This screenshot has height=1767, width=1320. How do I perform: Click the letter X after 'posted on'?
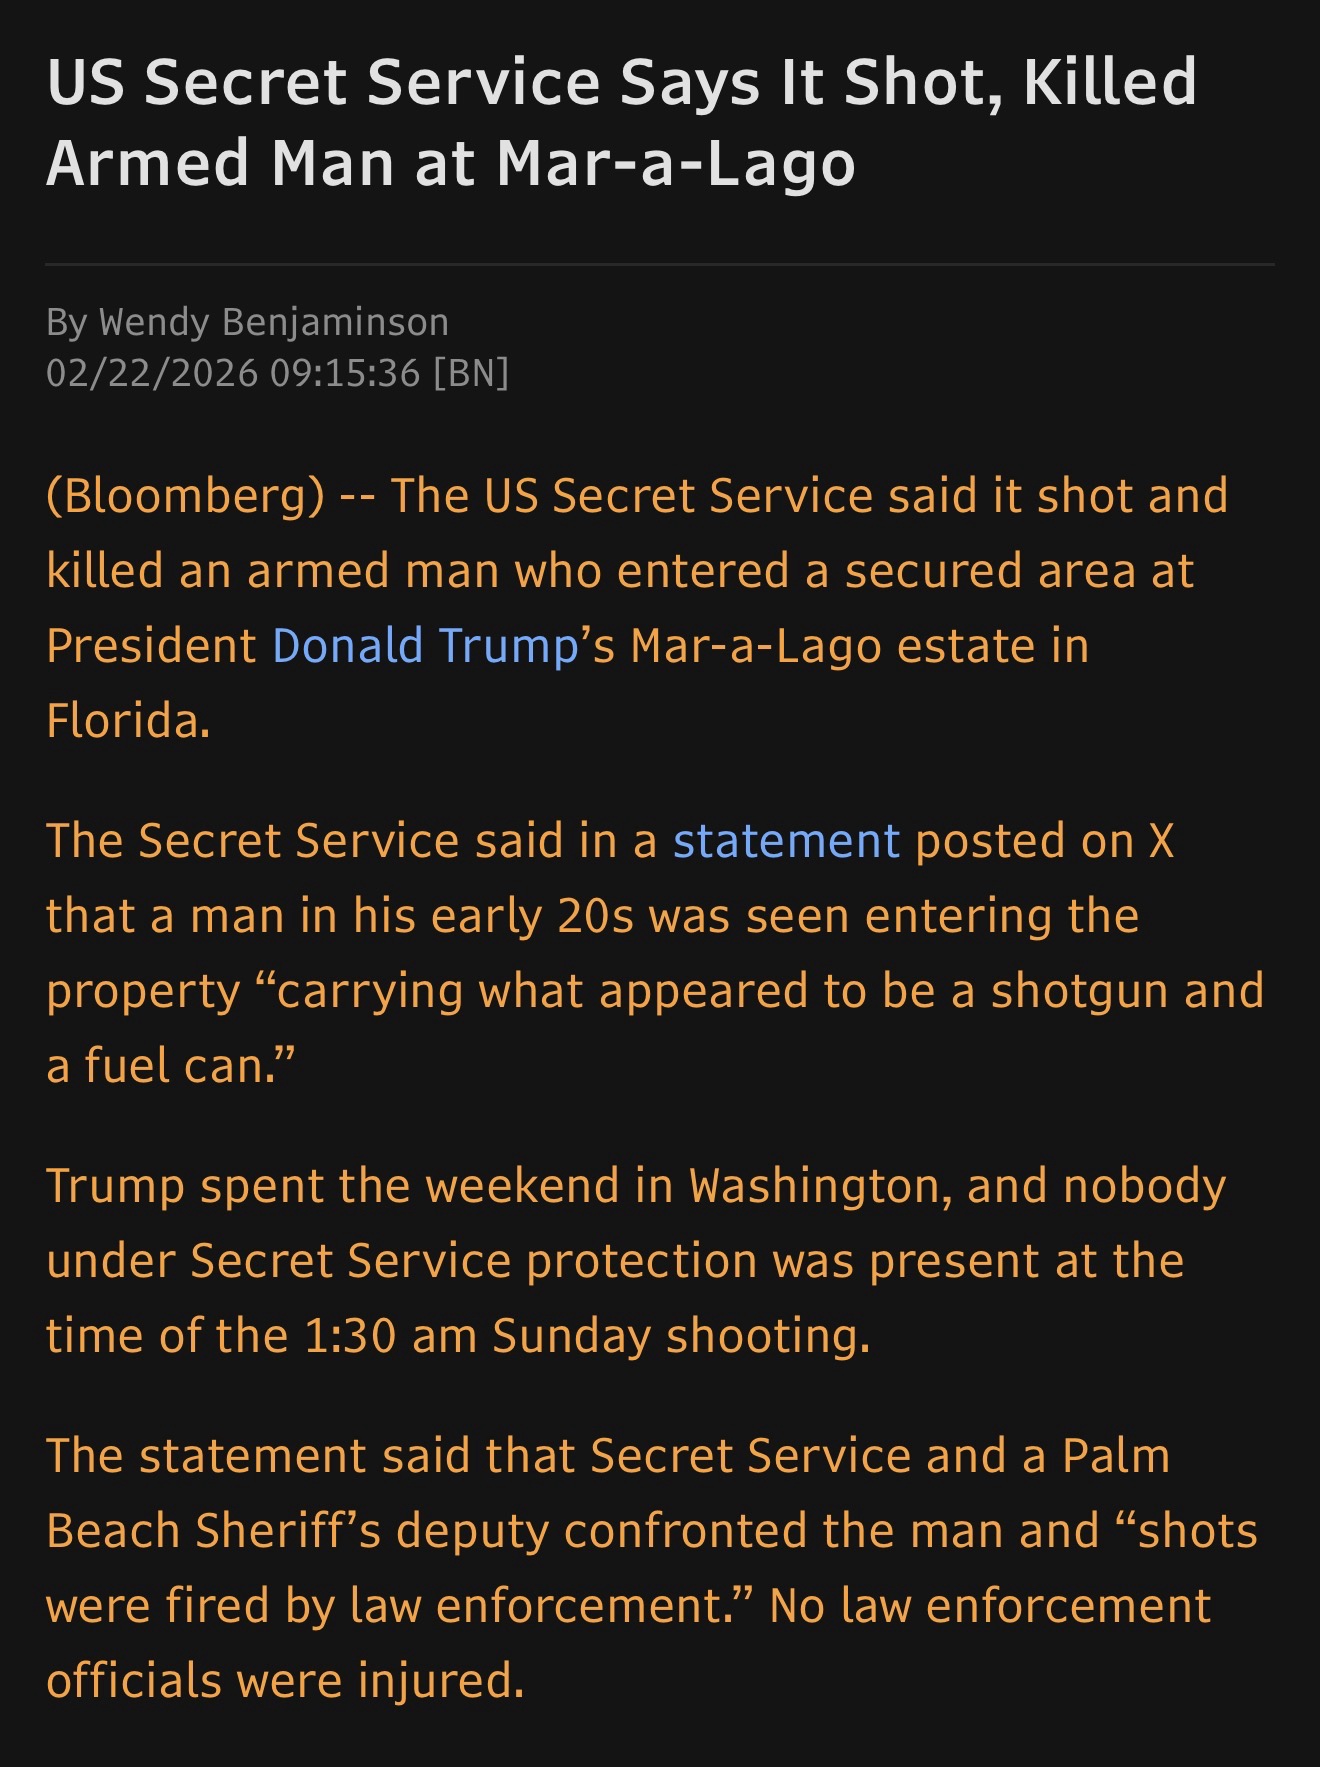[1160, 841]
